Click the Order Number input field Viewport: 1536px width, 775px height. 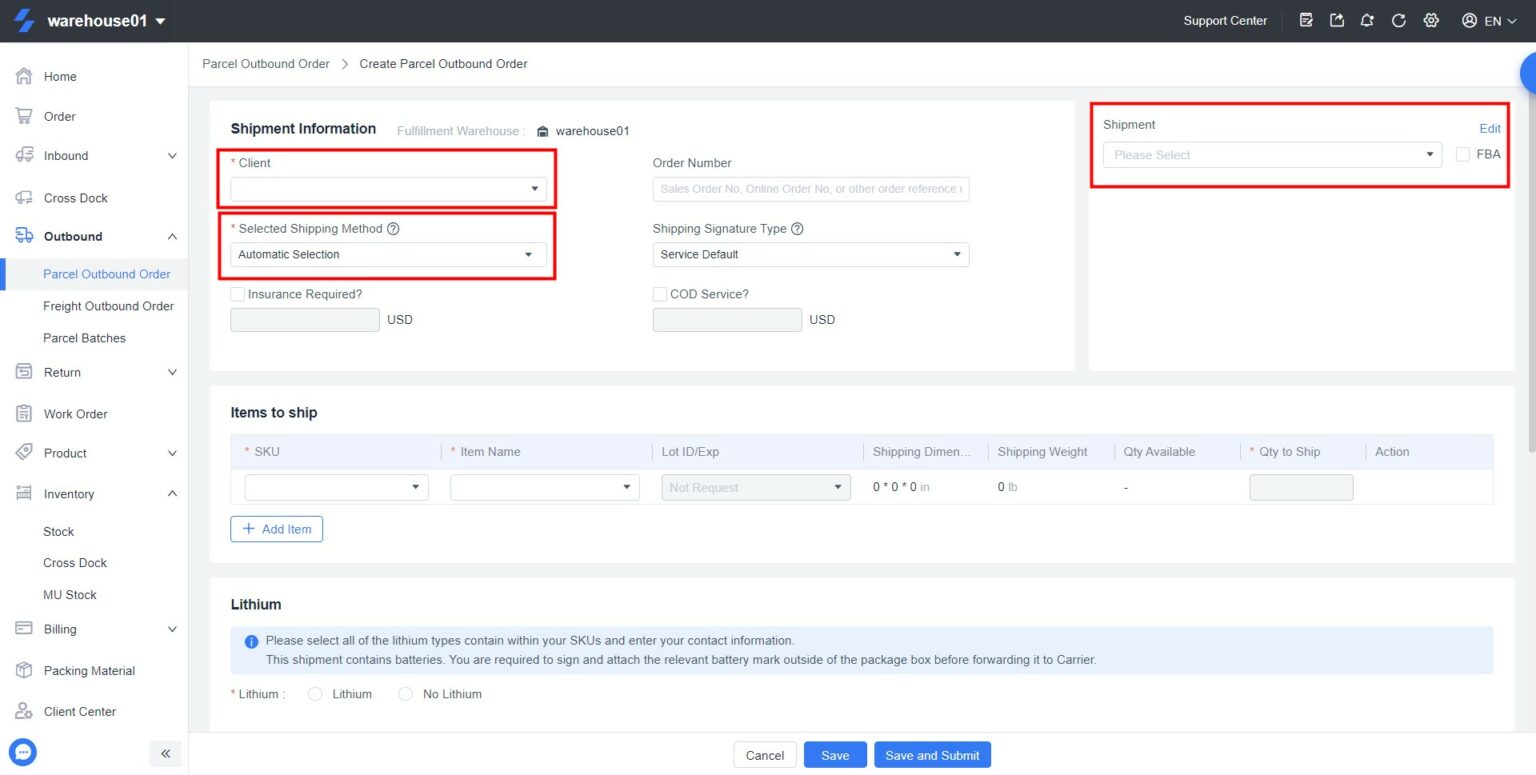tap(811, 189)
